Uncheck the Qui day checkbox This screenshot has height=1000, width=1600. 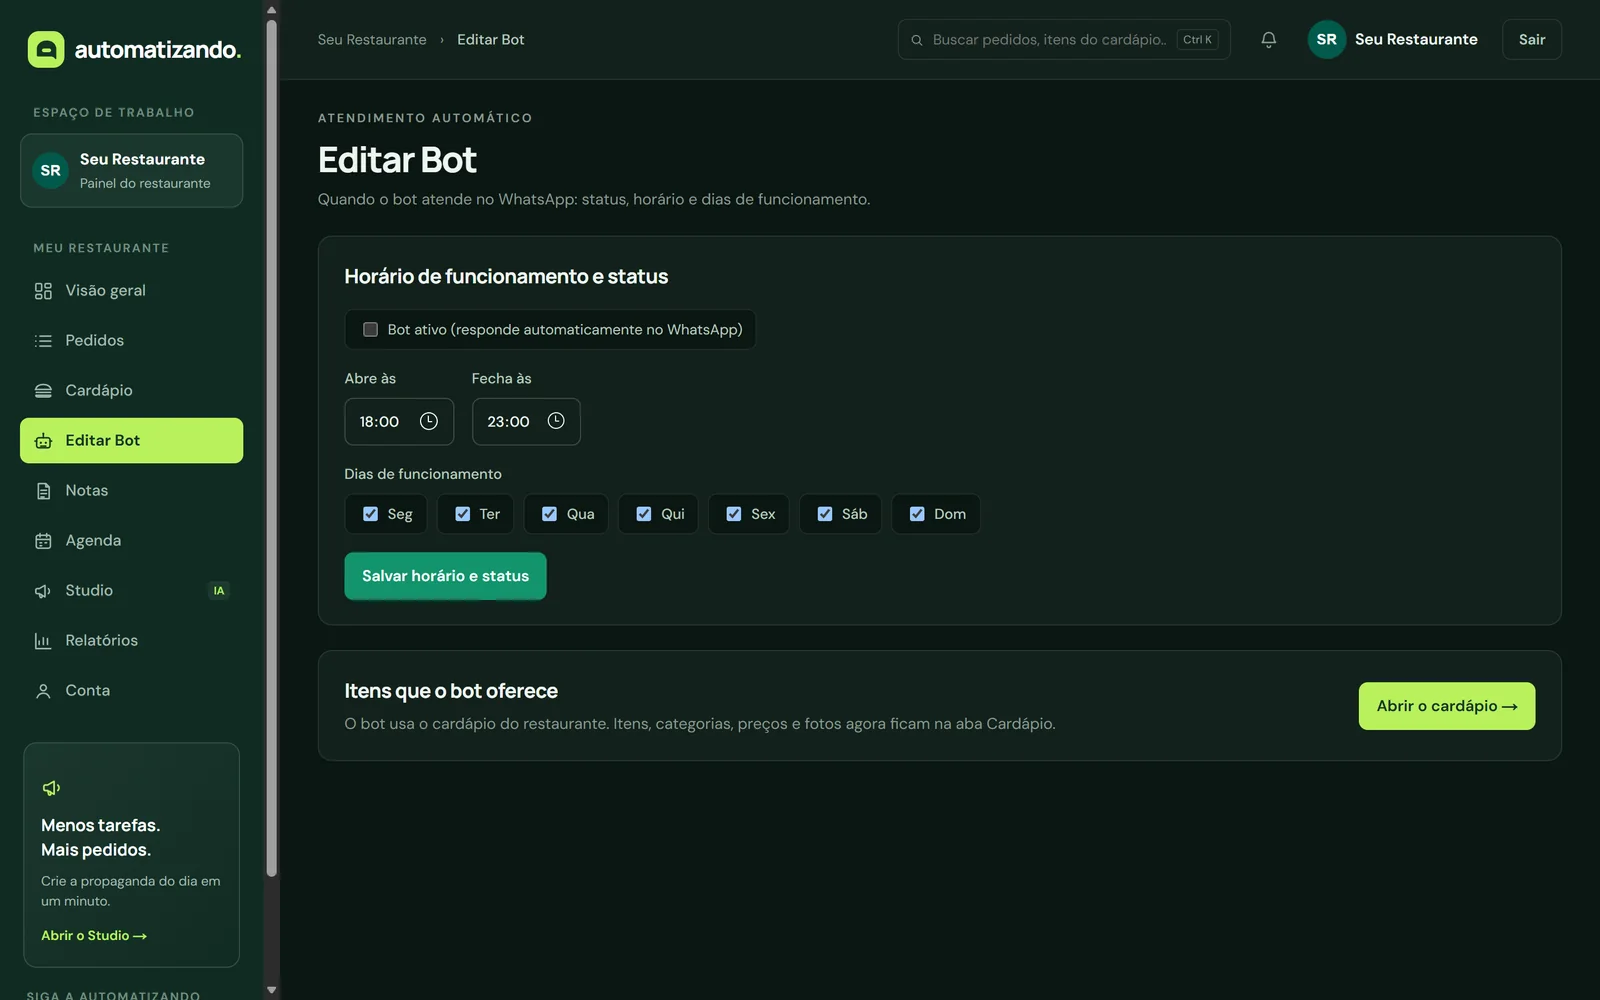pos(644,514)
